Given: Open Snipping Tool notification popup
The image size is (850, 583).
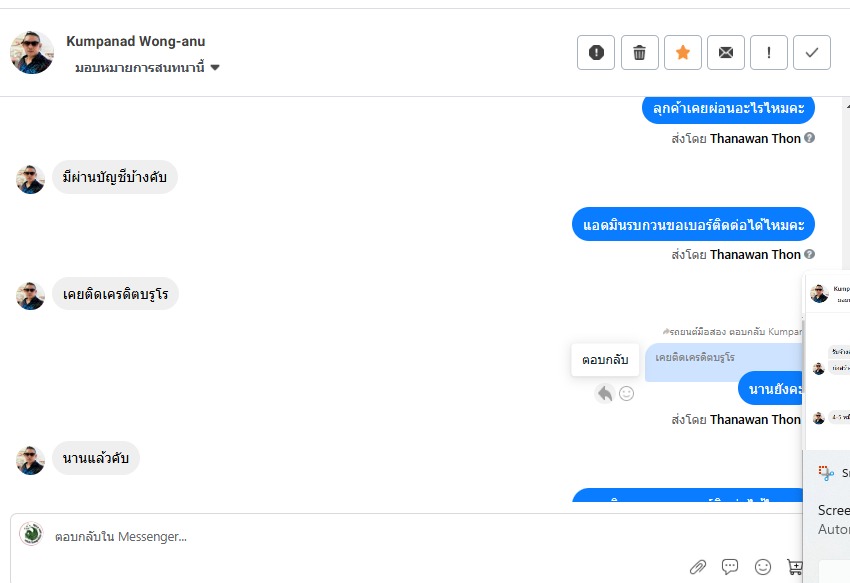Looking at the screenshot, I should [832, 473].
